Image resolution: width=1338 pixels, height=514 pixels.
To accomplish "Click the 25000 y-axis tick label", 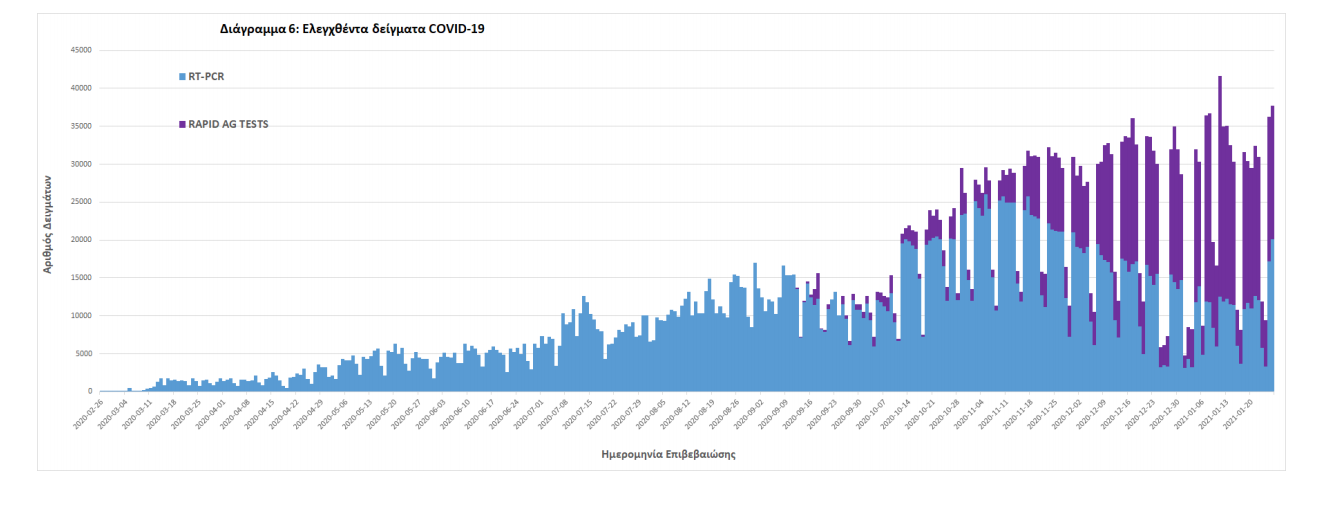I will pos(79,202).
